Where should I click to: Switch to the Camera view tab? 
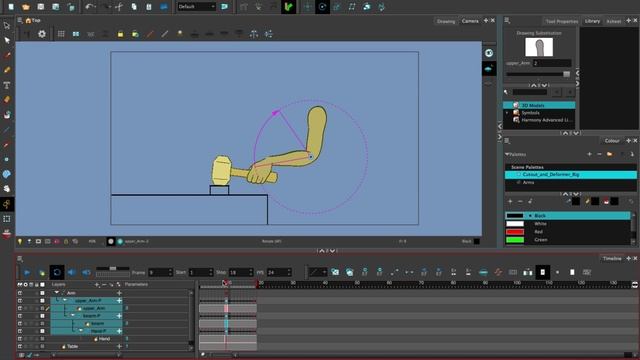470,21
